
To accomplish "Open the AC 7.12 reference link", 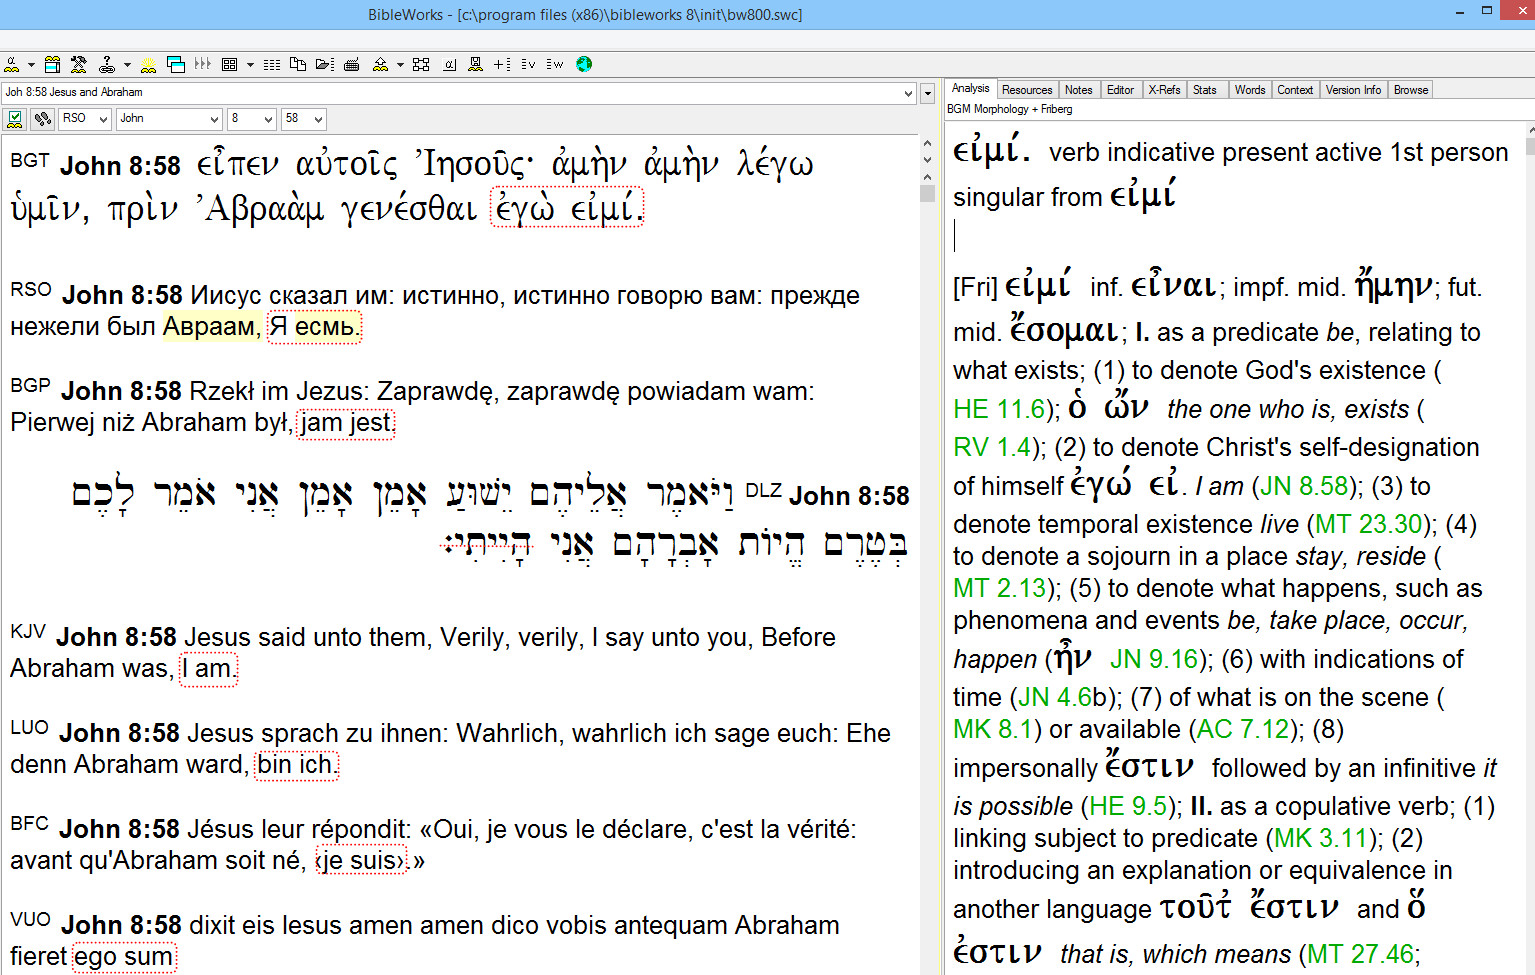I will pos(1243,729).
